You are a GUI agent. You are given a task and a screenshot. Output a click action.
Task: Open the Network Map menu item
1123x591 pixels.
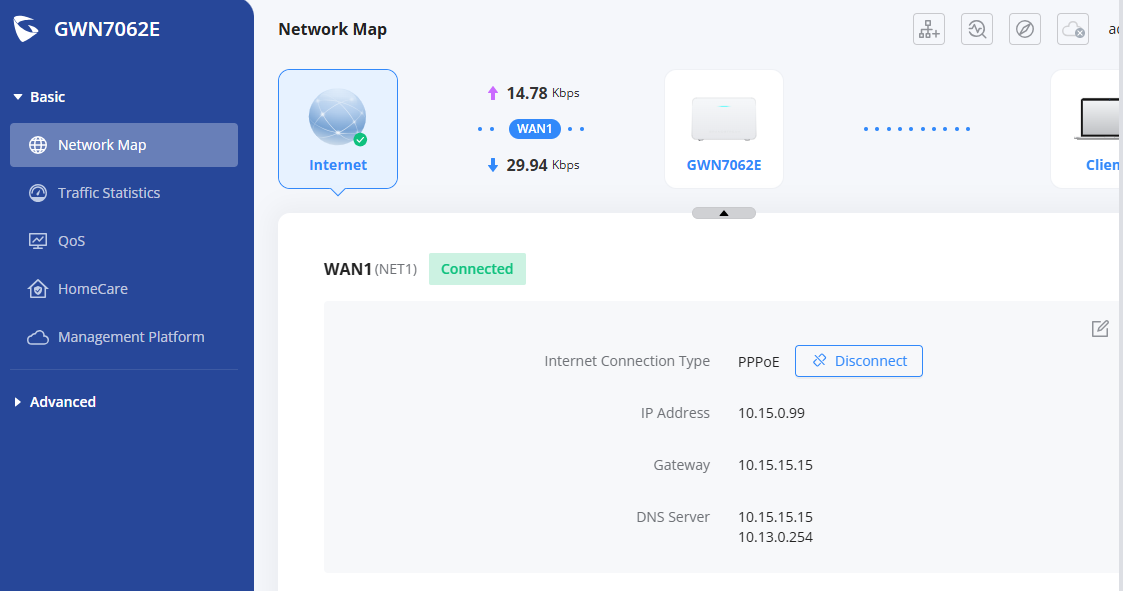coord(124,145)
